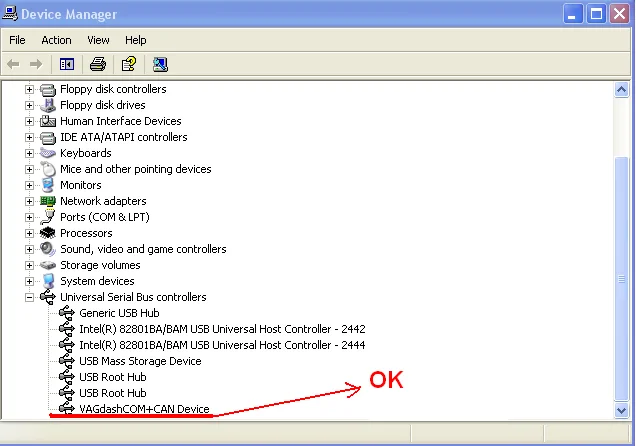Click the Back arrow toolbar button
Screen dimensions: 636x446
[x=13, y=64]
